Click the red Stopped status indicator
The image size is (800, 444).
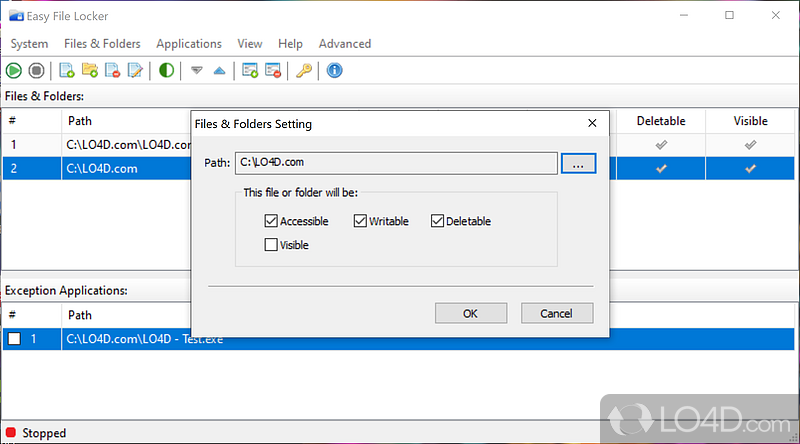[11, 433]
